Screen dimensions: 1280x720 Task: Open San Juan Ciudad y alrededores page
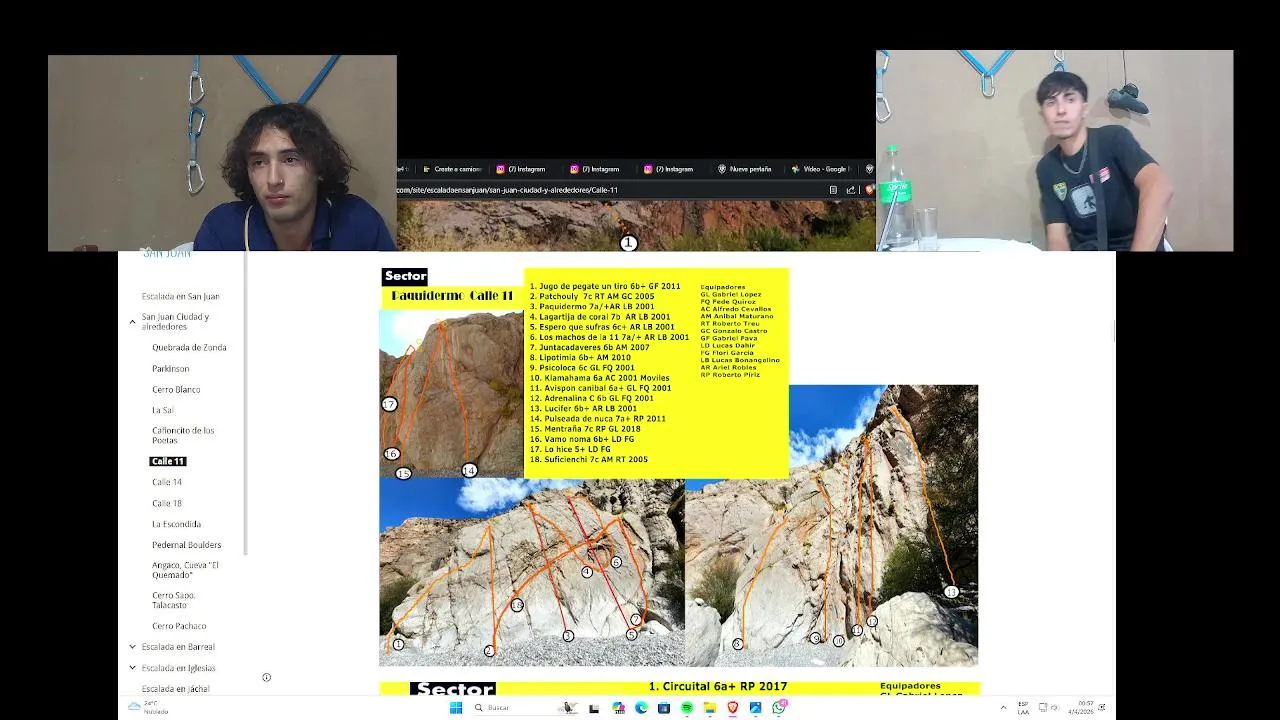click(x=176, y=322)
